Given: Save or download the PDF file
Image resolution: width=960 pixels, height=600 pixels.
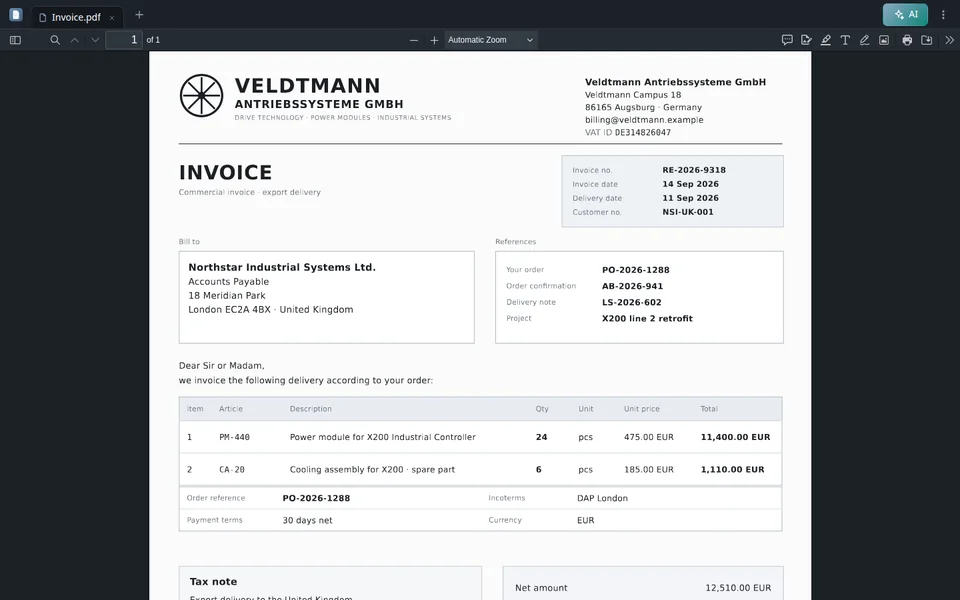Looking at the screenshot, I should pyautogui.click(x=927, y=40).
